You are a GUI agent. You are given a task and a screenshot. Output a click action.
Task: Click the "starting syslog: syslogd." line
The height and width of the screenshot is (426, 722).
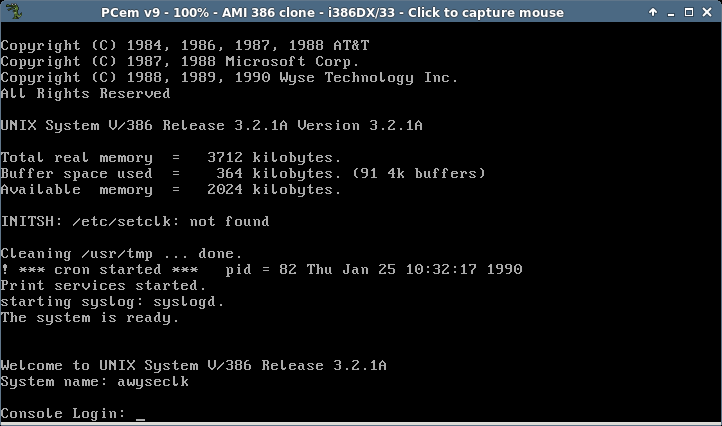pyautogui.click(x=112, y=302)
